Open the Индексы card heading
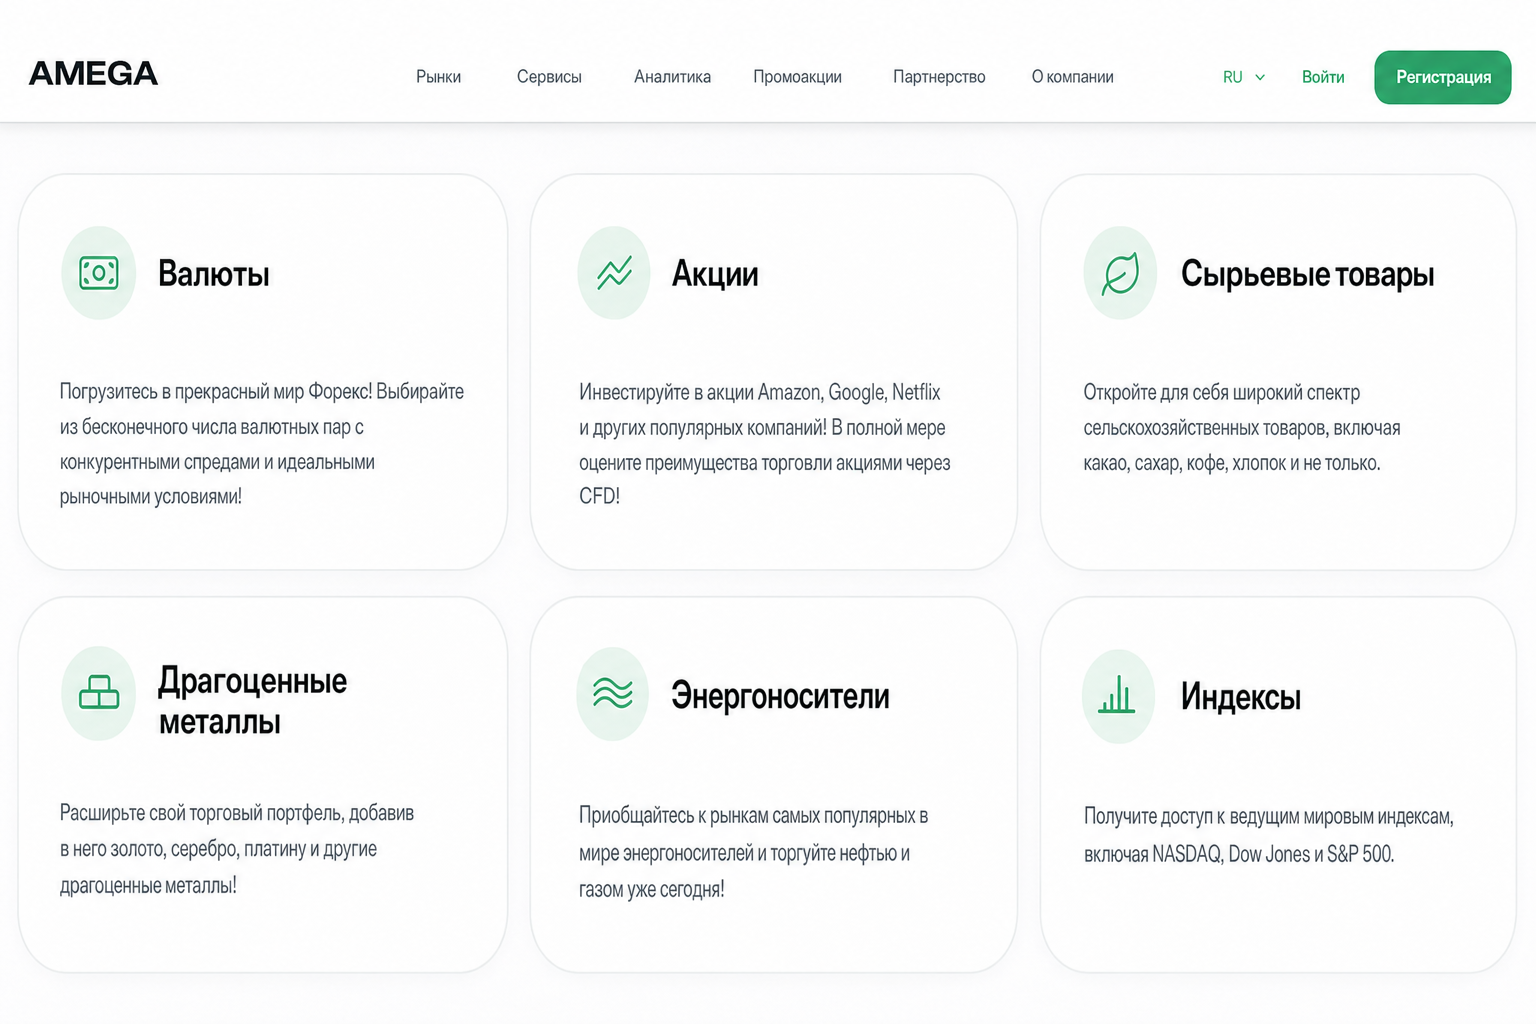This screenshot has height=1024, width=1536. pyautogui.click(x=1241, y=697)
